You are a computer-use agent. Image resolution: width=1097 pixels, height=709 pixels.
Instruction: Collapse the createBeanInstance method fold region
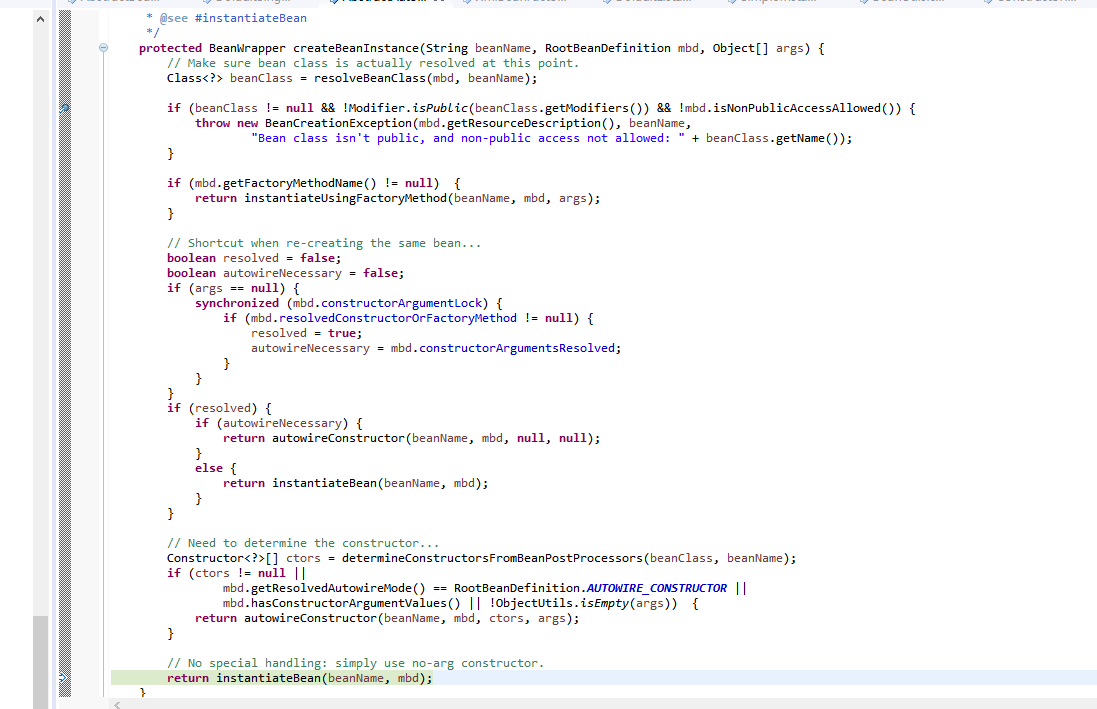pos(103,47)
